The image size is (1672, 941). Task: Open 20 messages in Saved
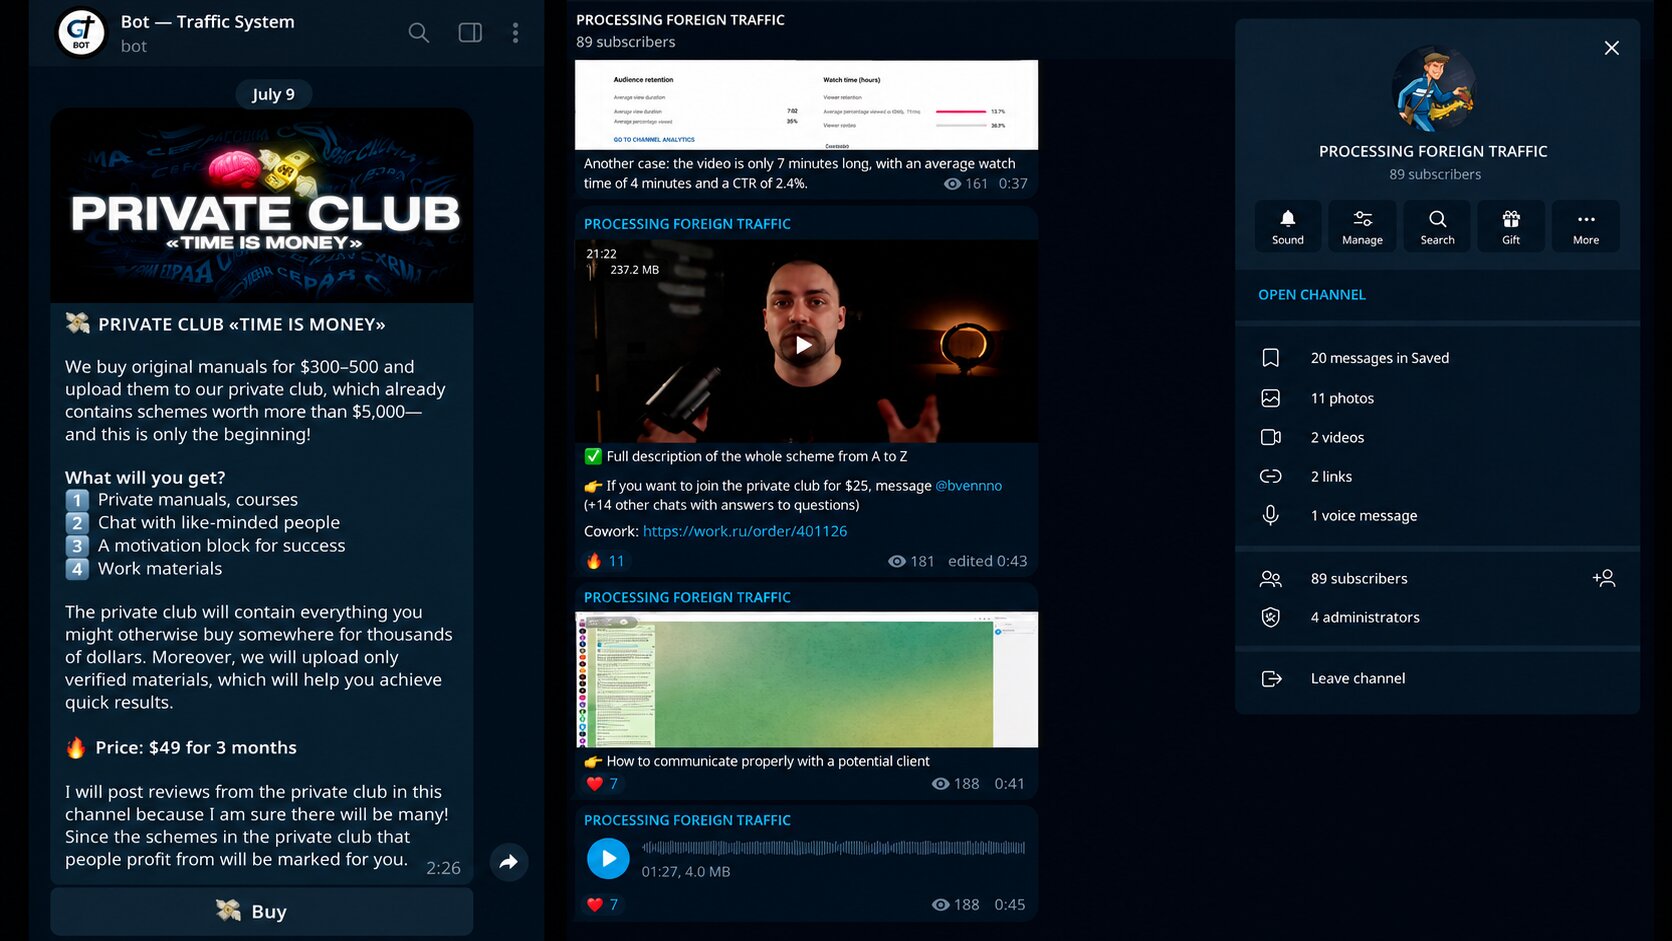pyautogui.click(x=1437, y=358)
